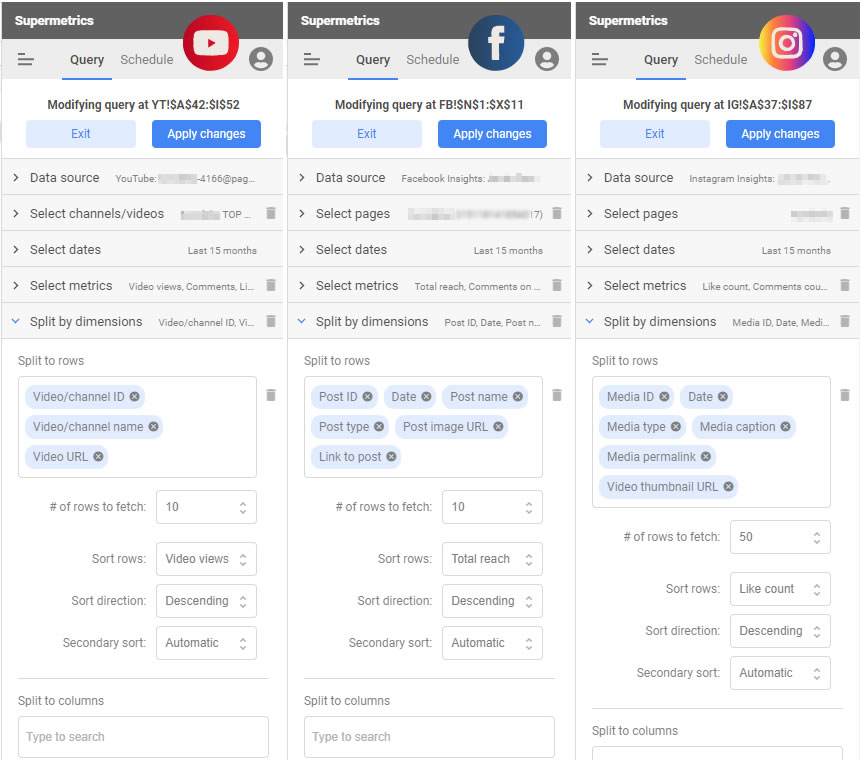Remove Media caption dimension chip
Viewport: 862px width, 760px height.
pyautogui.click(x=785, y=426)
